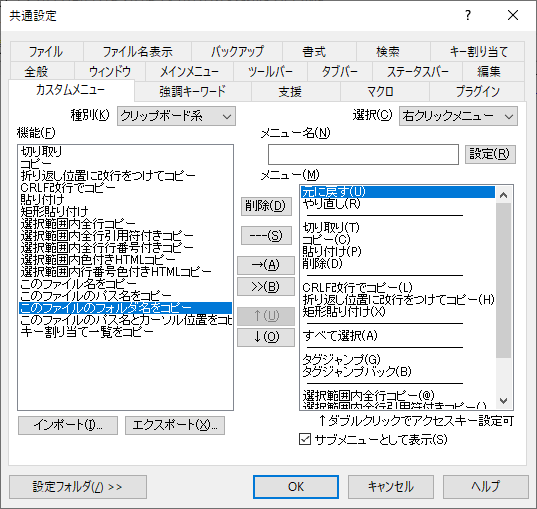Screen dimensions: 537x509
Task: Open the ツールバー tab
Action: coord(271,72)
